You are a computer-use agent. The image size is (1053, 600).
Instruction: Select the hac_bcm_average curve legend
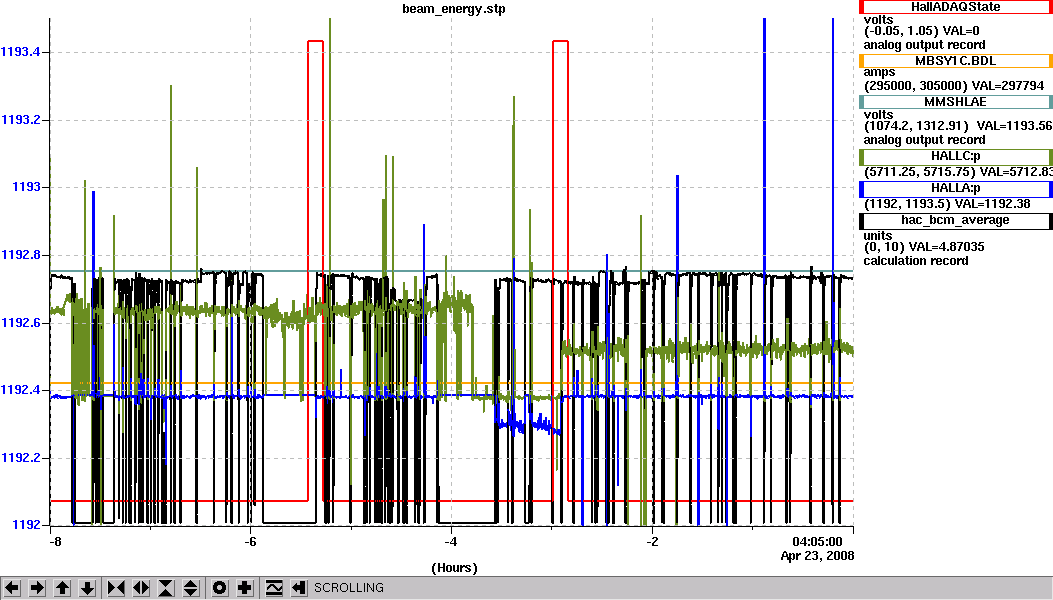click(x=956, y=220)
